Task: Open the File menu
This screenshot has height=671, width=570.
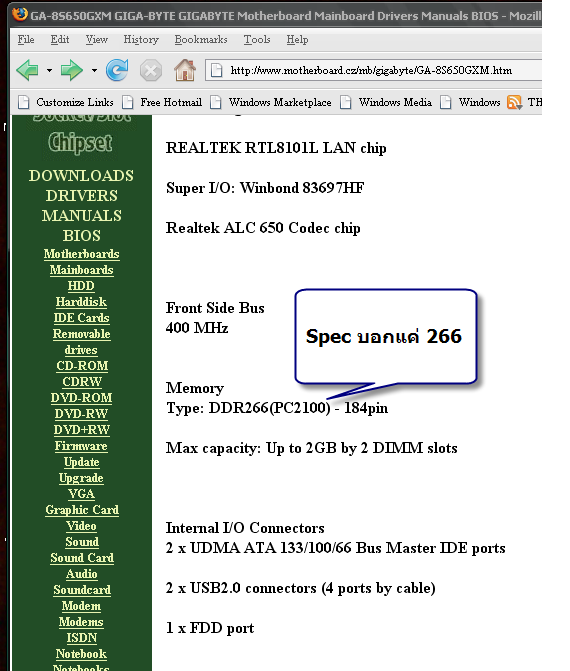Action: coord(26,39)
